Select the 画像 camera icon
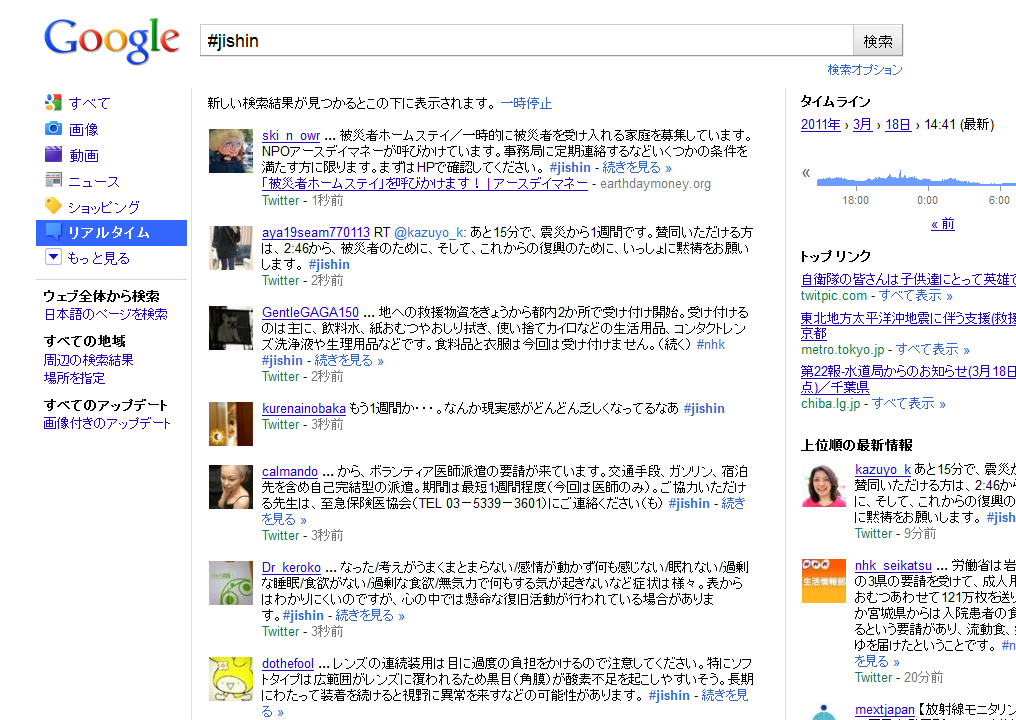 coord(53,129)
